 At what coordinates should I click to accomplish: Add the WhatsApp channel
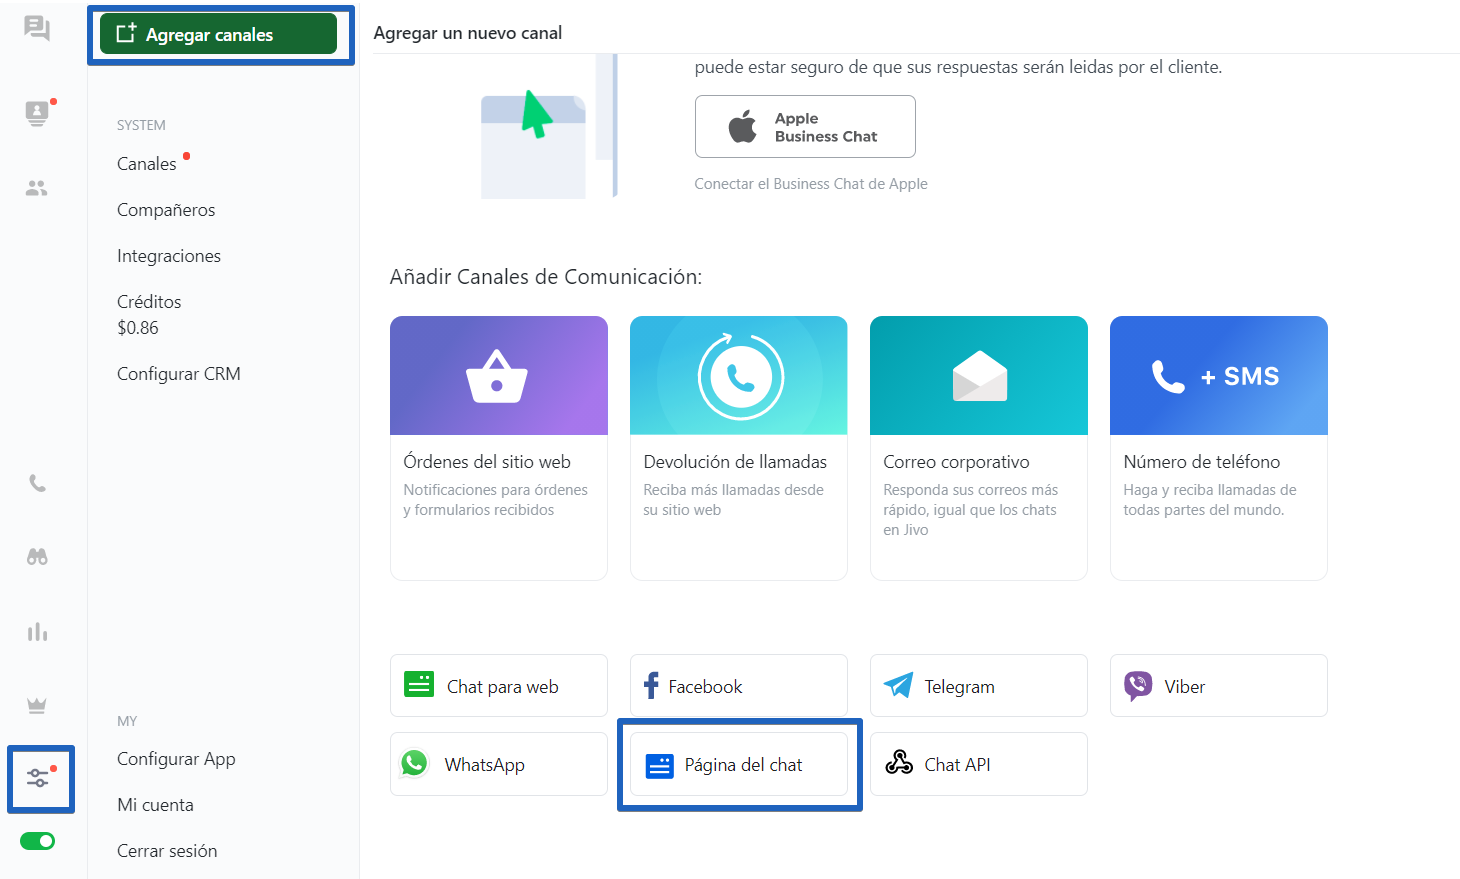[x=499, y=764]
